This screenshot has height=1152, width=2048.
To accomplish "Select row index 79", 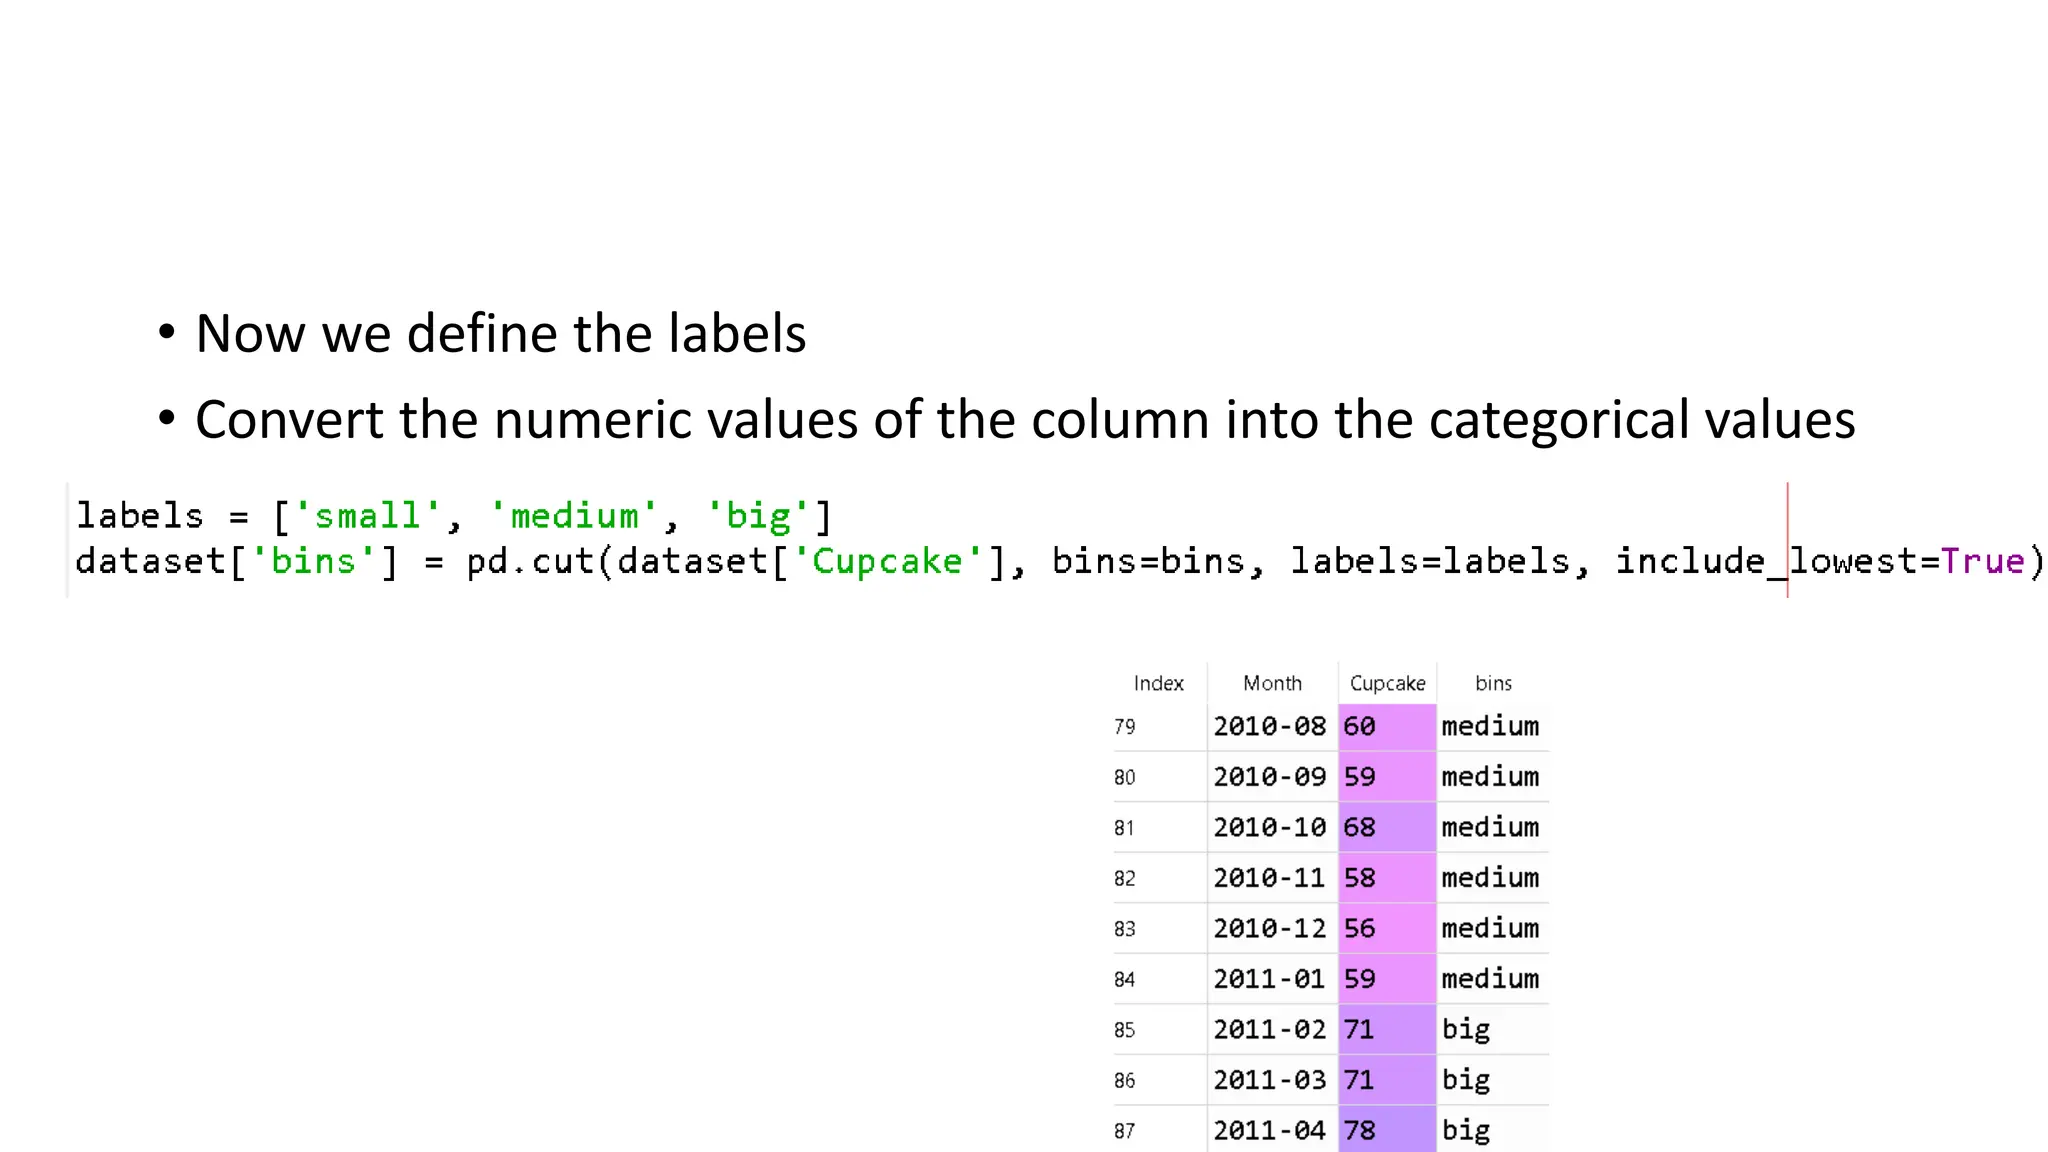I will click(x=1125, y=726).
